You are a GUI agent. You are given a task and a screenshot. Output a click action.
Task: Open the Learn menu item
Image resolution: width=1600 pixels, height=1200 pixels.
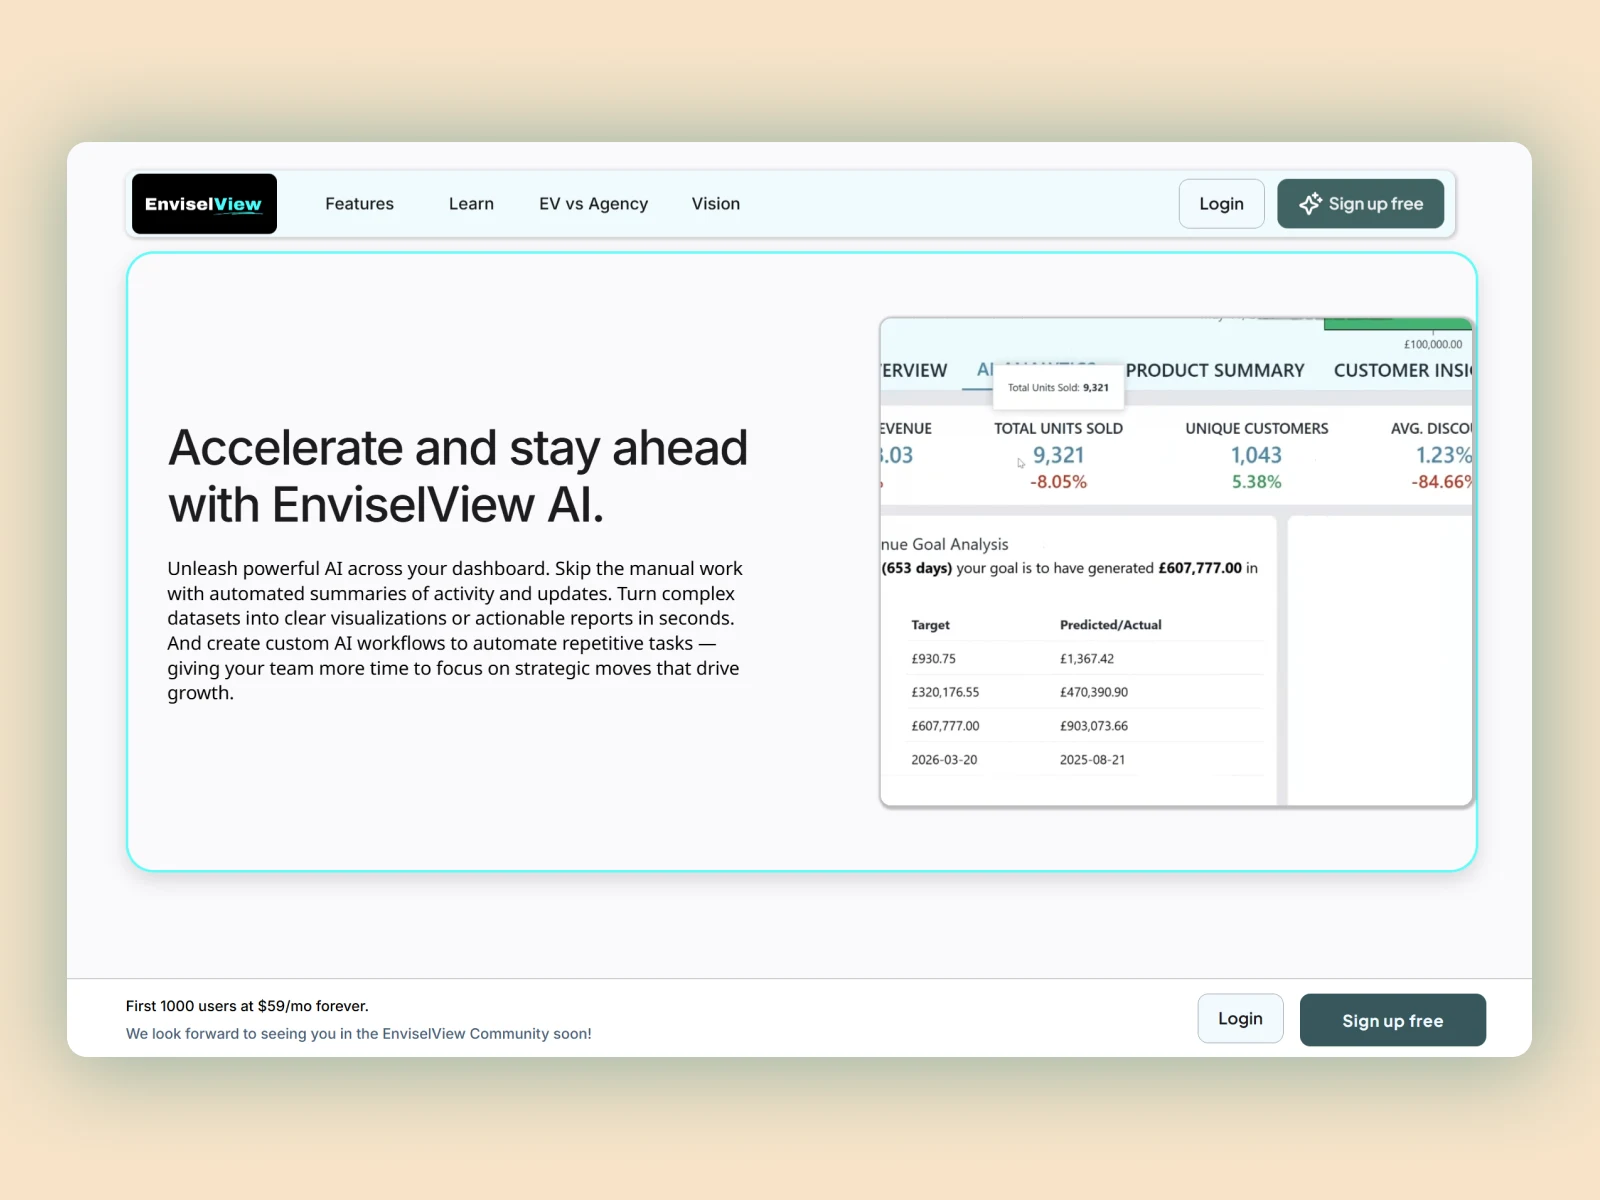point(471,204)
